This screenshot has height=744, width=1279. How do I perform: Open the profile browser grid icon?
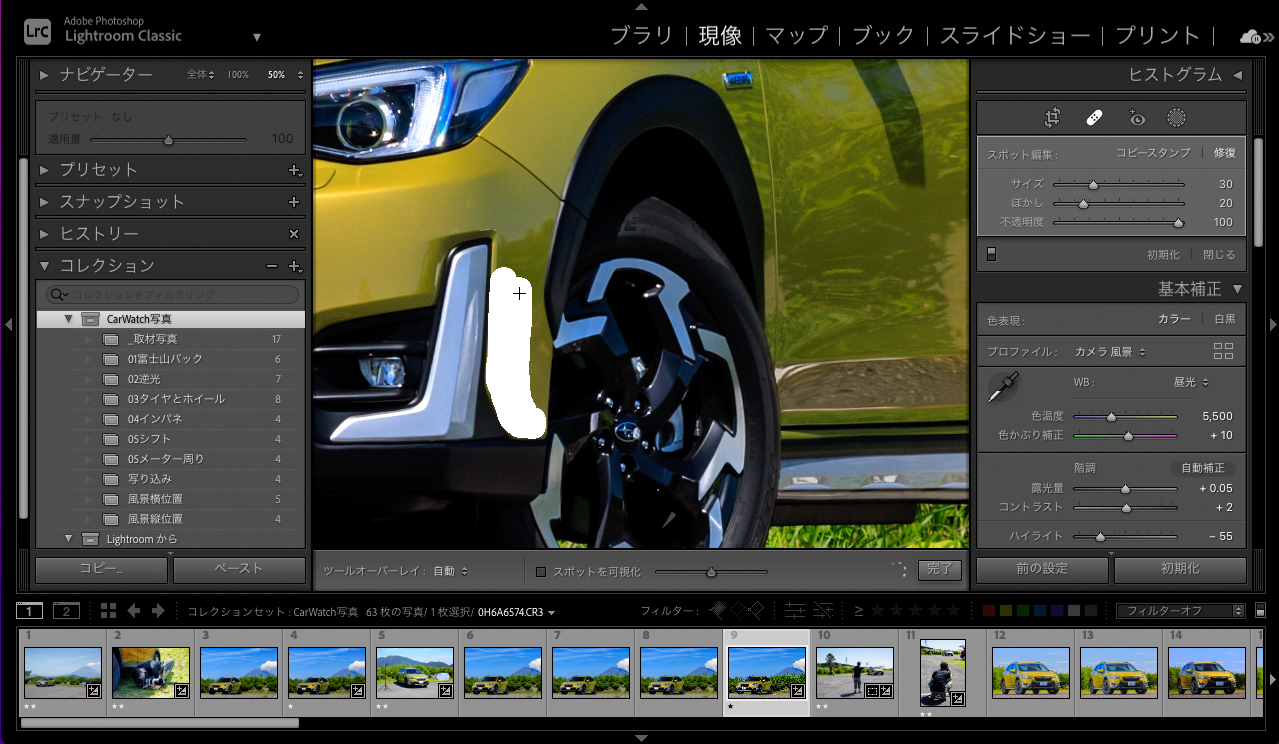coord(1223,351)
